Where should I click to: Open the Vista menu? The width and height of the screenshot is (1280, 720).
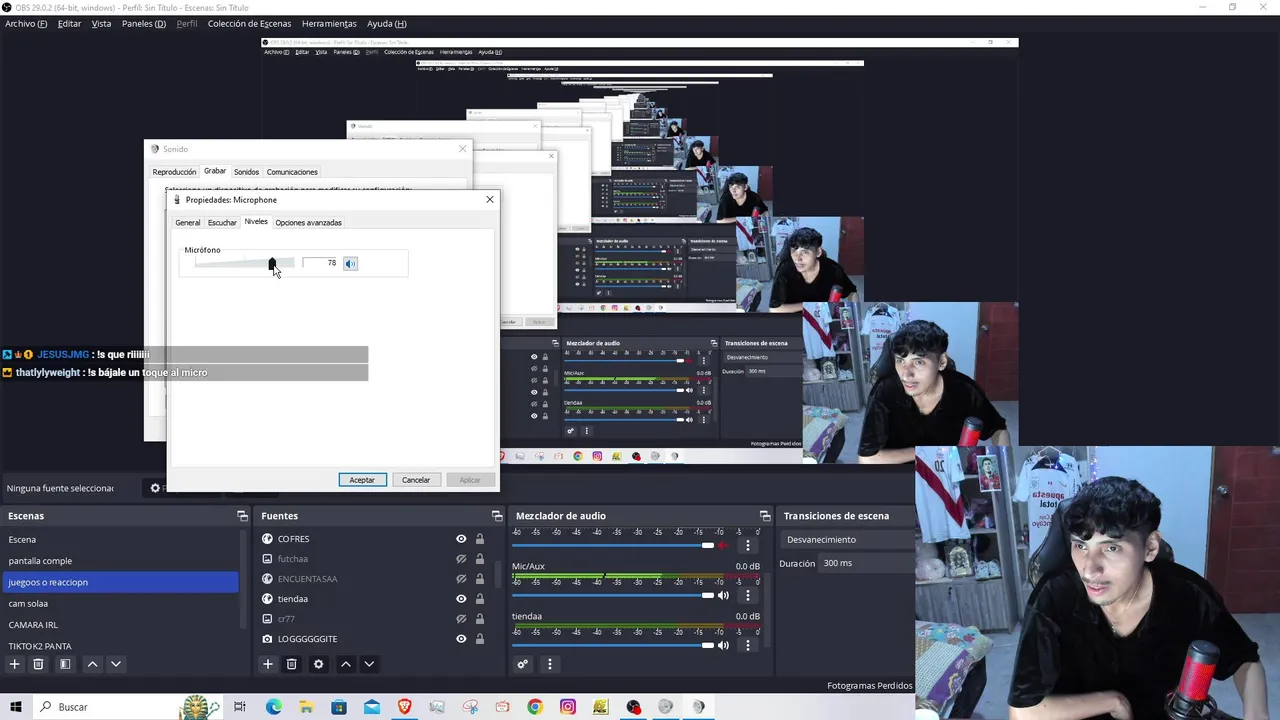[x=101, y=24]
